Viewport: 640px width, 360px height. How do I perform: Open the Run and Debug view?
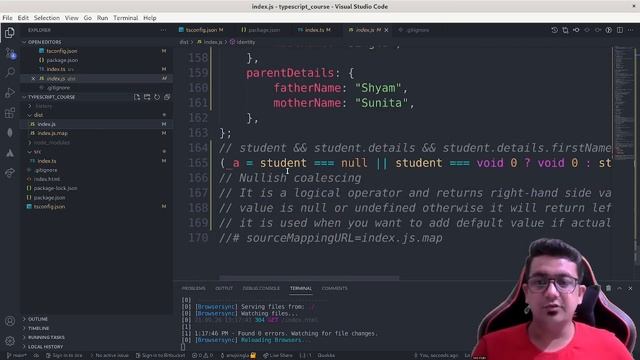[x=10, y=93]
